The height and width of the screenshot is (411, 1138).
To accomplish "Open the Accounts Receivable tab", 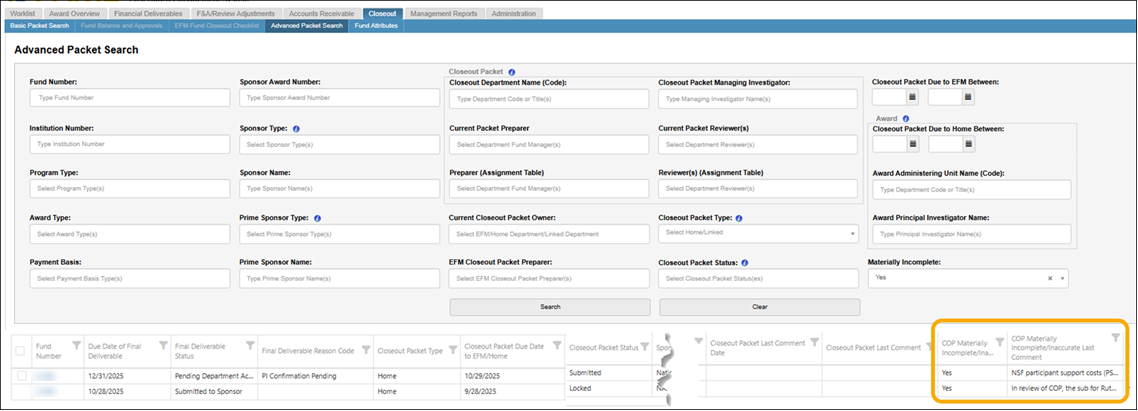I will click(x=322, y=14).
